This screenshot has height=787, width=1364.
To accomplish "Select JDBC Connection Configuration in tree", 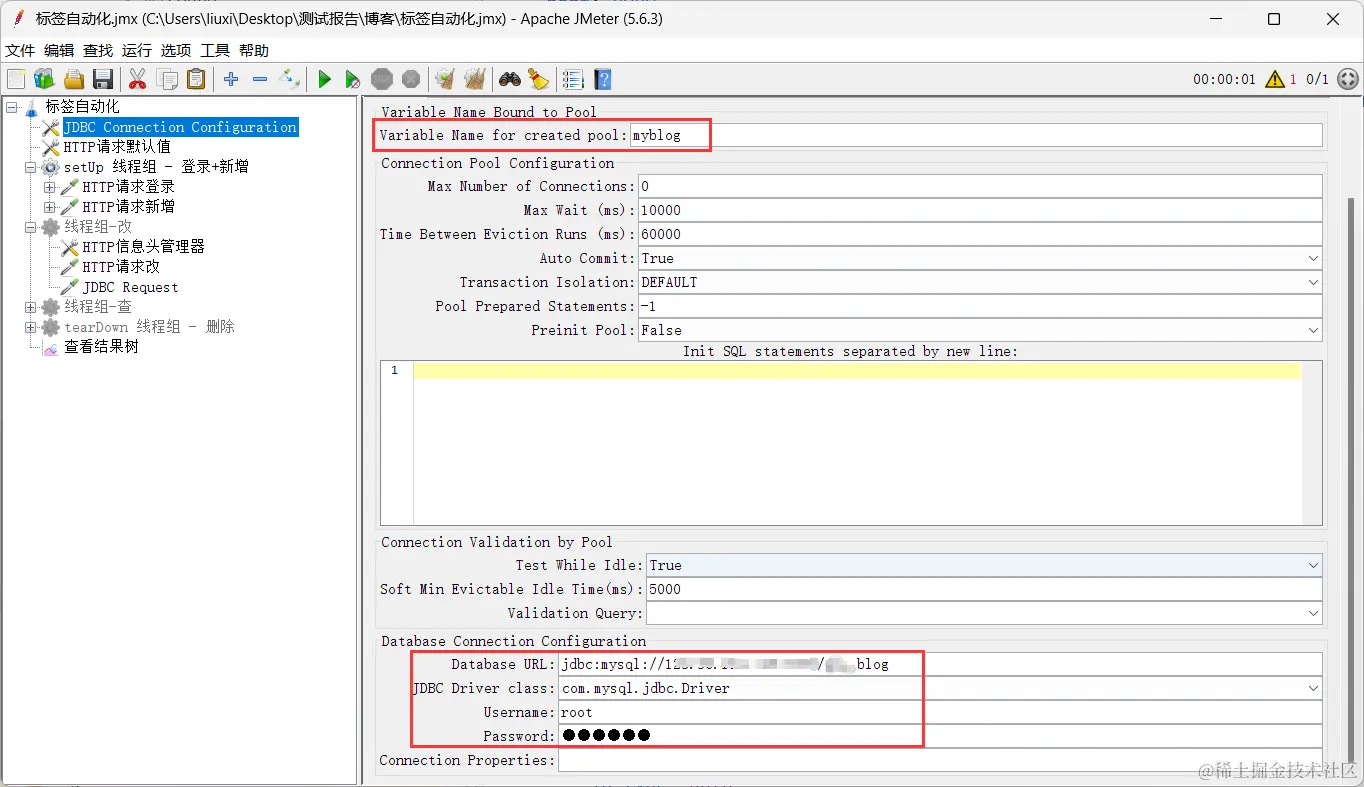I will 180,127.
